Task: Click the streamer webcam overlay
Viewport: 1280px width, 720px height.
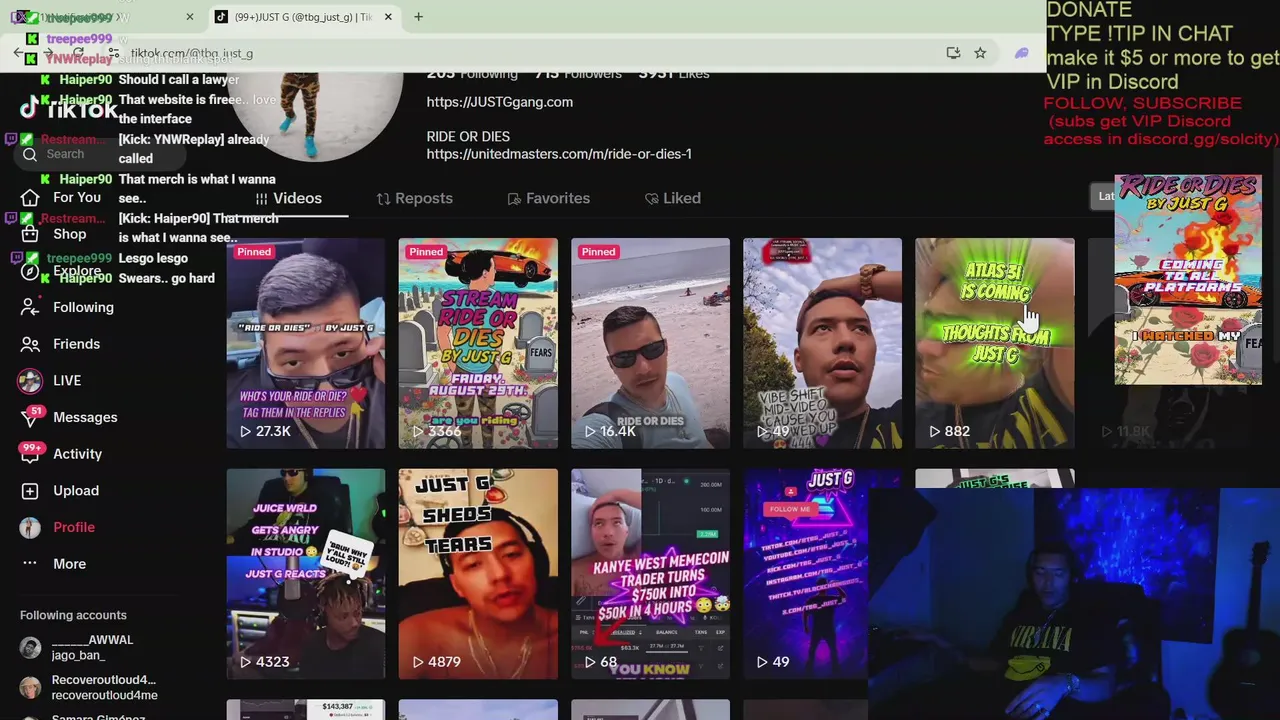Action: [x=1075, y=602]
